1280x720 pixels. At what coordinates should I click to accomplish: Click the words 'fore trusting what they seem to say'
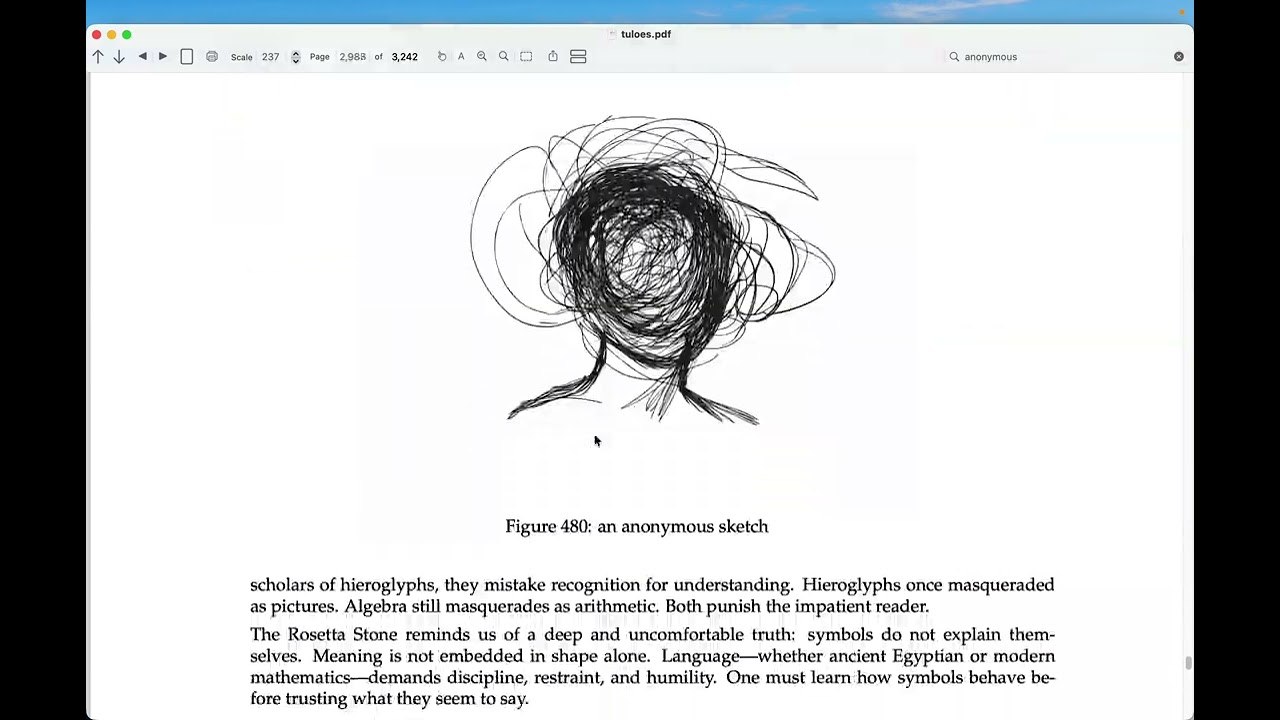[x=389, y=699]
